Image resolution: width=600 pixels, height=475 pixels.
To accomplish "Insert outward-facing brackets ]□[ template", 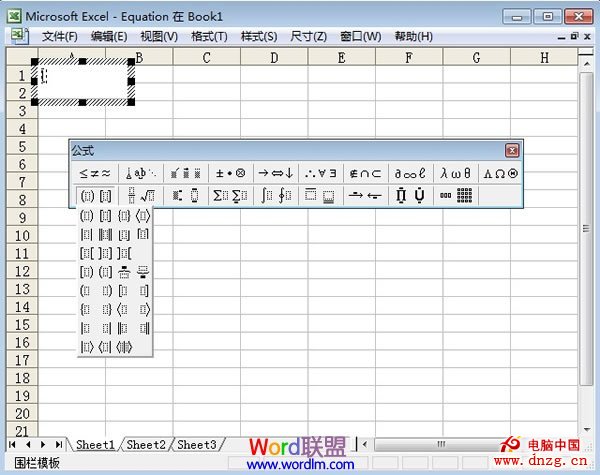I will point(124,253).
